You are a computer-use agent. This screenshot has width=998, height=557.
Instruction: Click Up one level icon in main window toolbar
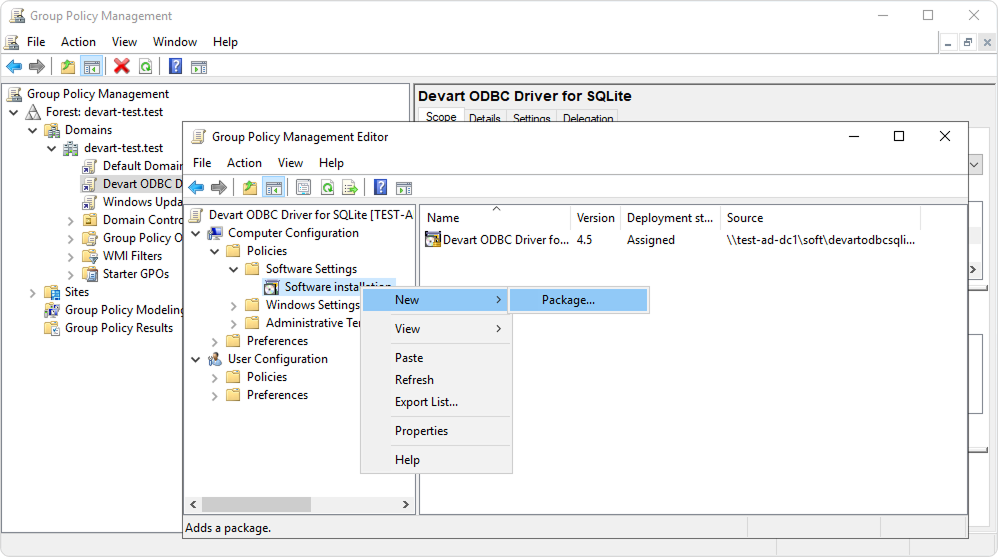coord(67,66)
